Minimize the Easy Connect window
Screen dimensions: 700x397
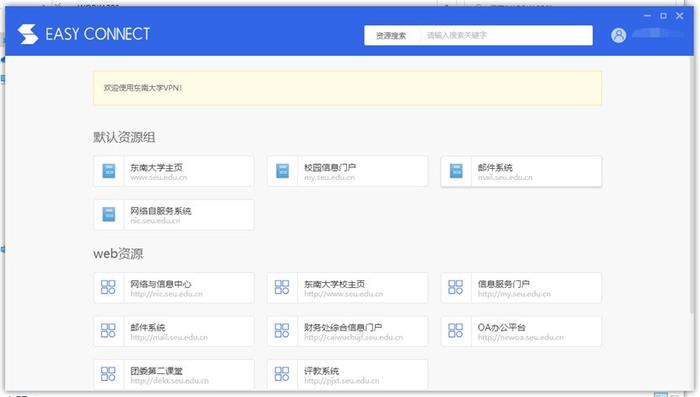click(647, 16)
